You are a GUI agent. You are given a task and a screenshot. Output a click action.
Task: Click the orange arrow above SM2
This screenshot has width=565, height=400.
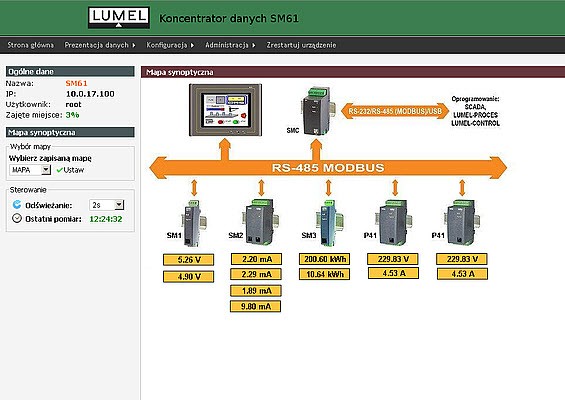click(261, 188)
